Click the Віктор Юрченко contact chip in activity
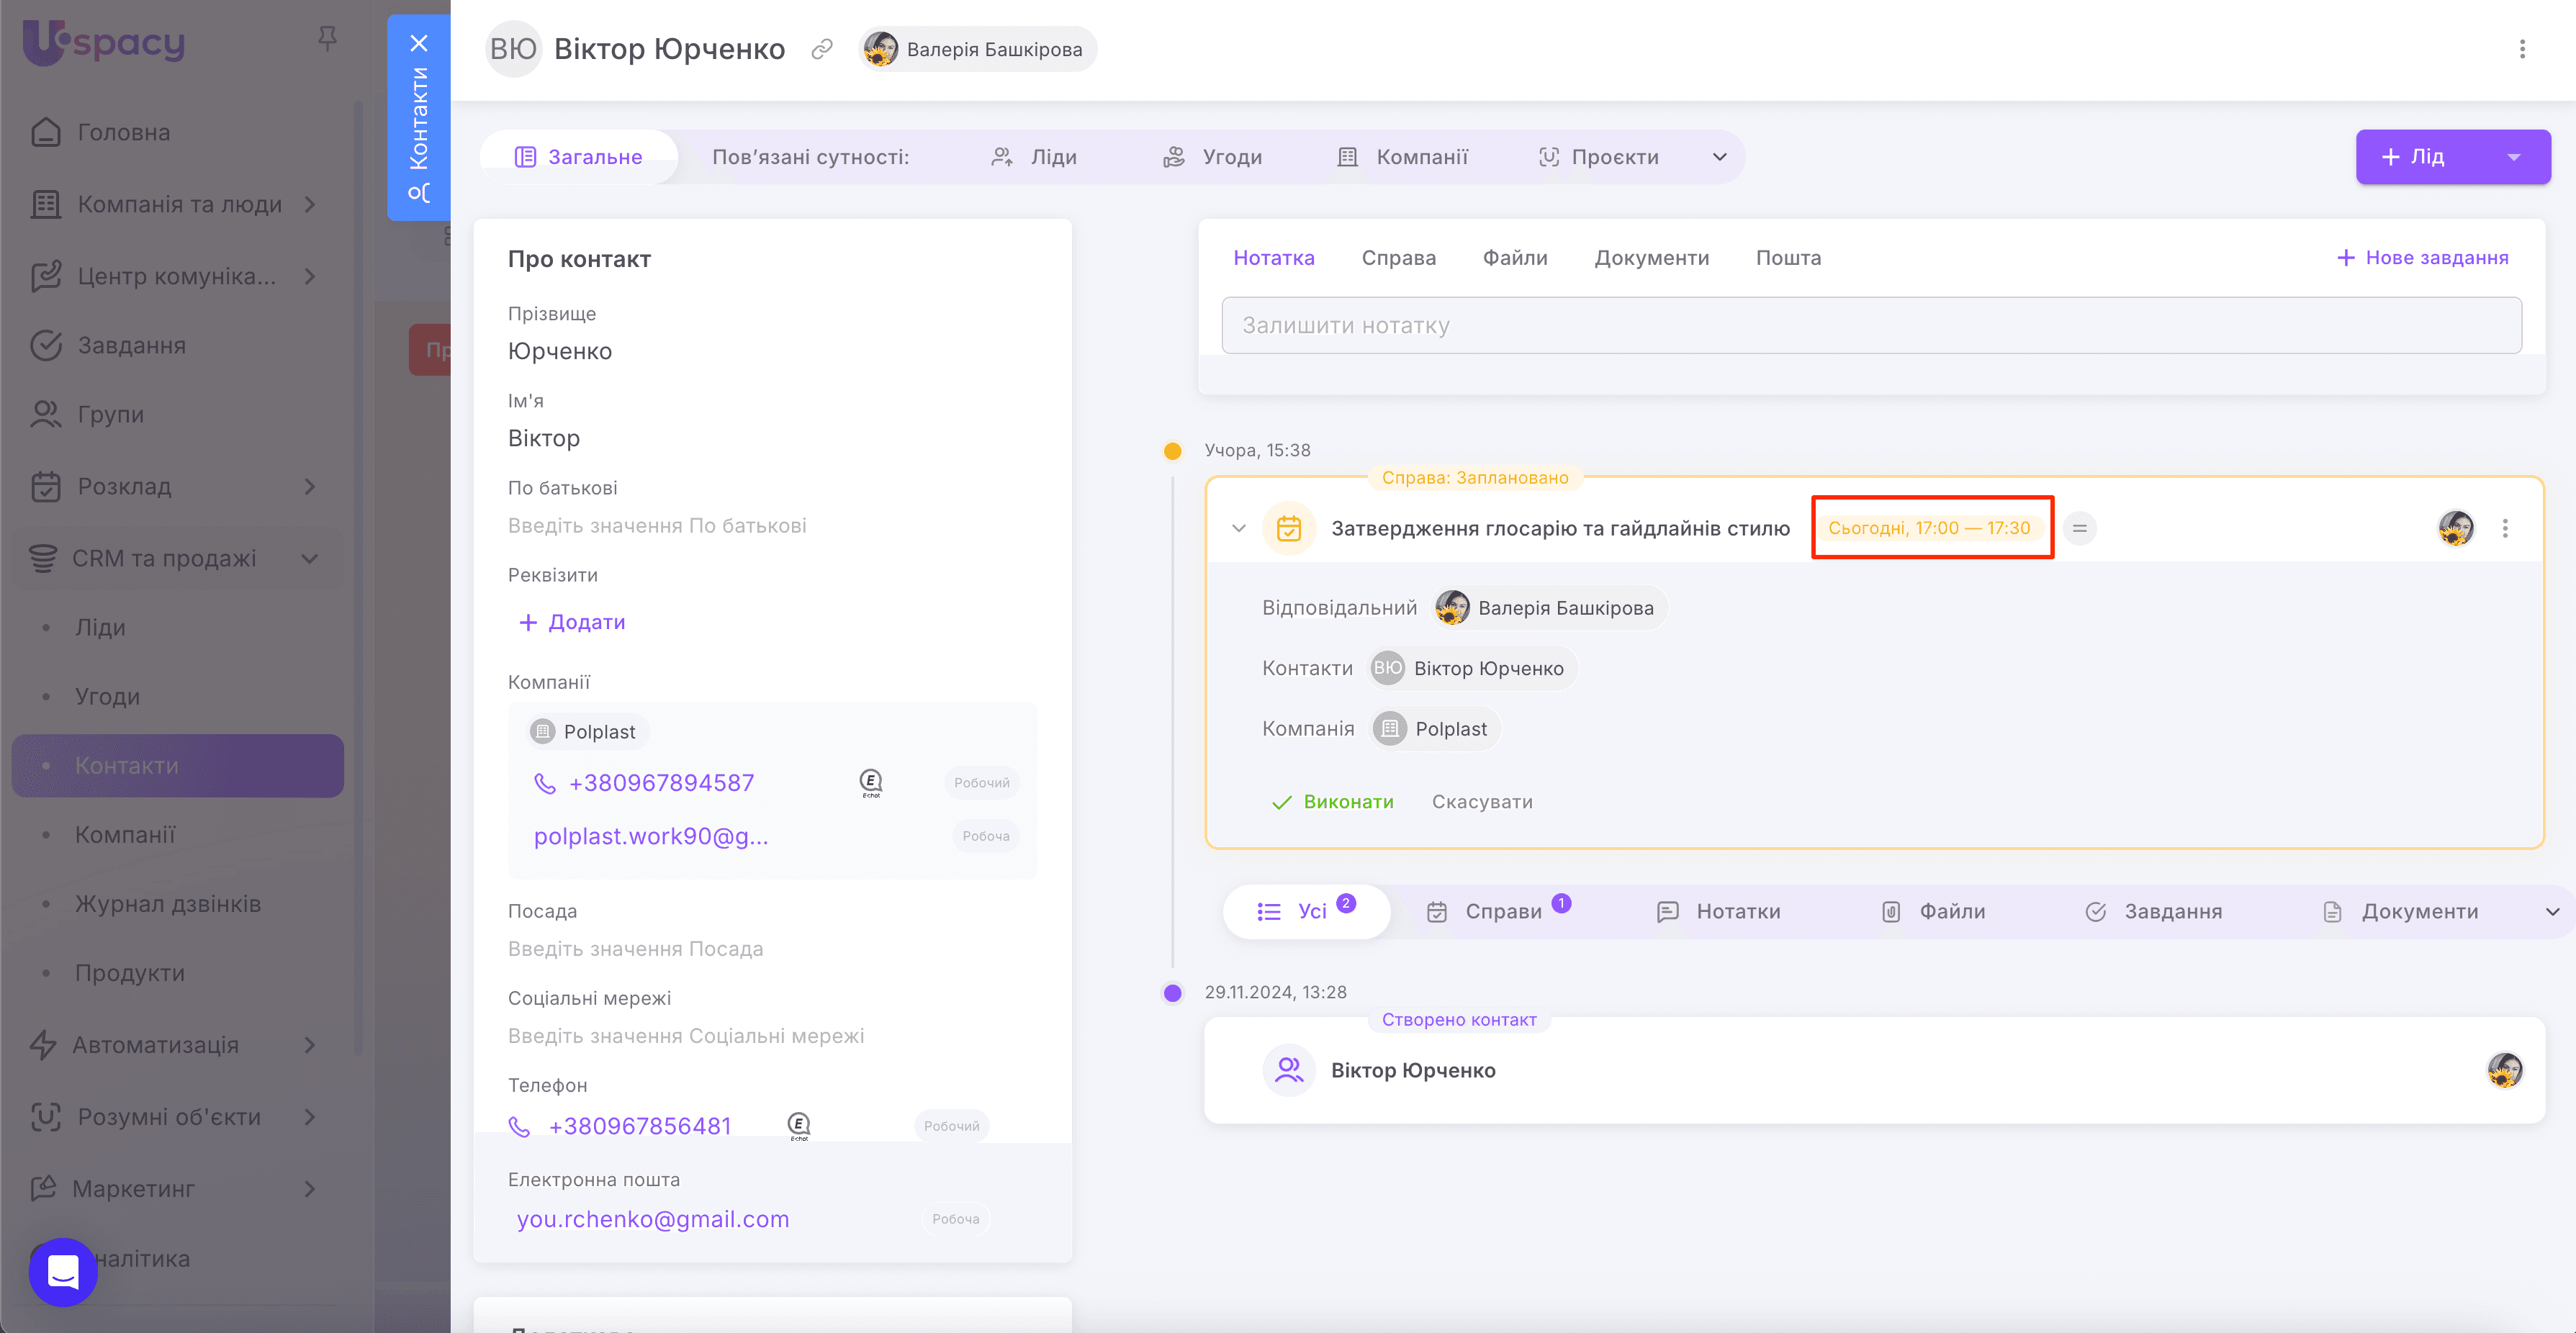 (1472, 668)
